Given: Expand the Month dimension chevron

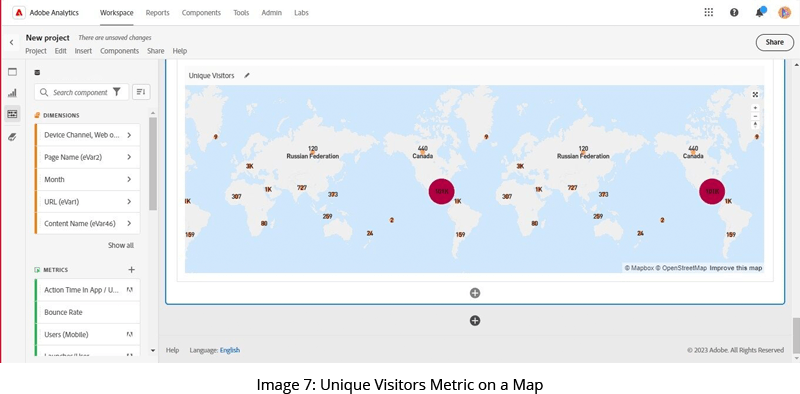Looking at the screenshot, I should point(129,180).
